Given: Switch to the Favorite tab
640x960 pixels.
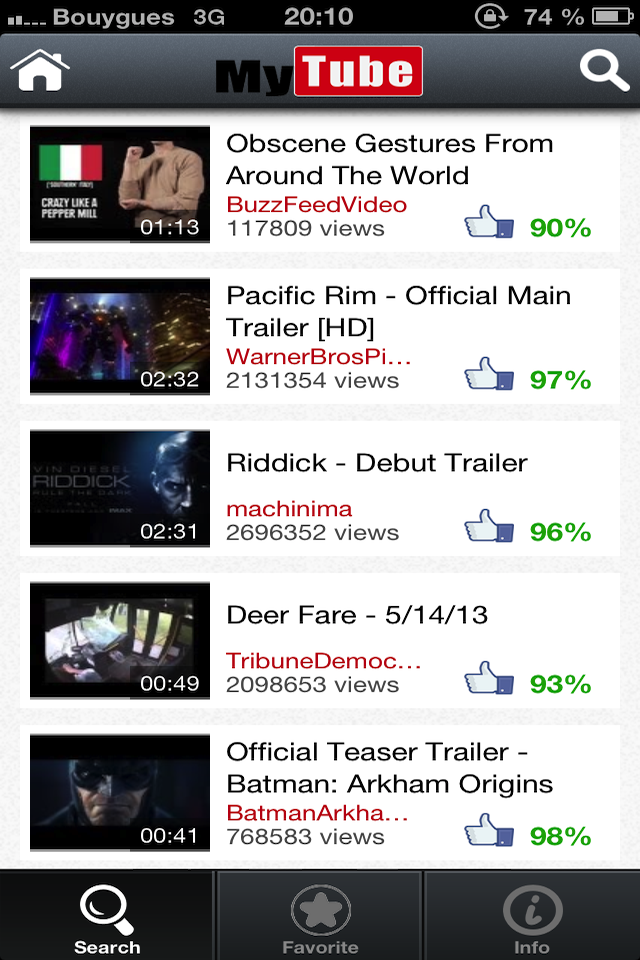Looking at the screenshot, I should pos(320,917).
